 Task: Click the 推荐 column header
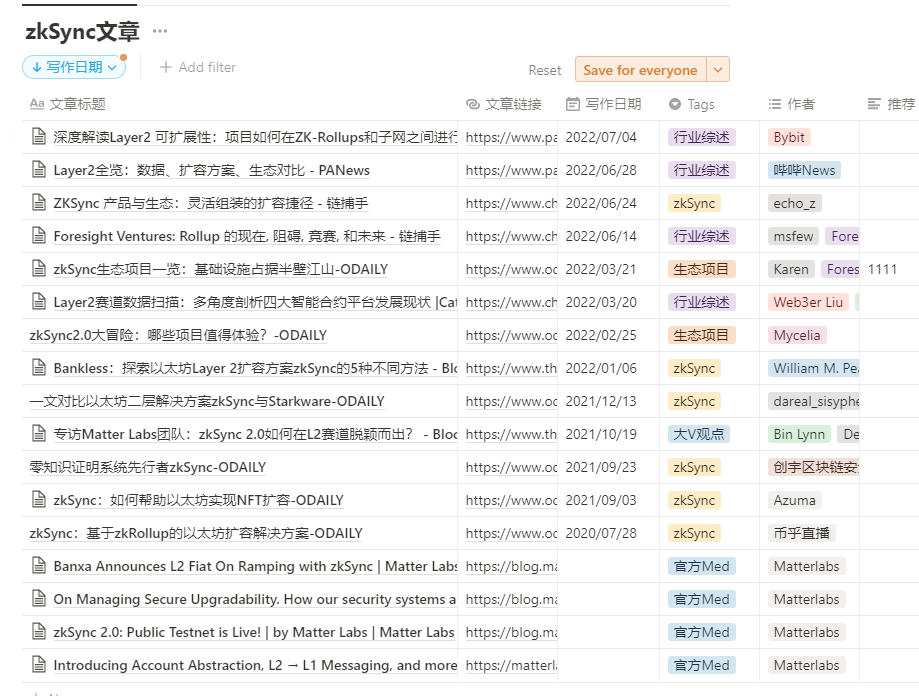coord(891,104)
